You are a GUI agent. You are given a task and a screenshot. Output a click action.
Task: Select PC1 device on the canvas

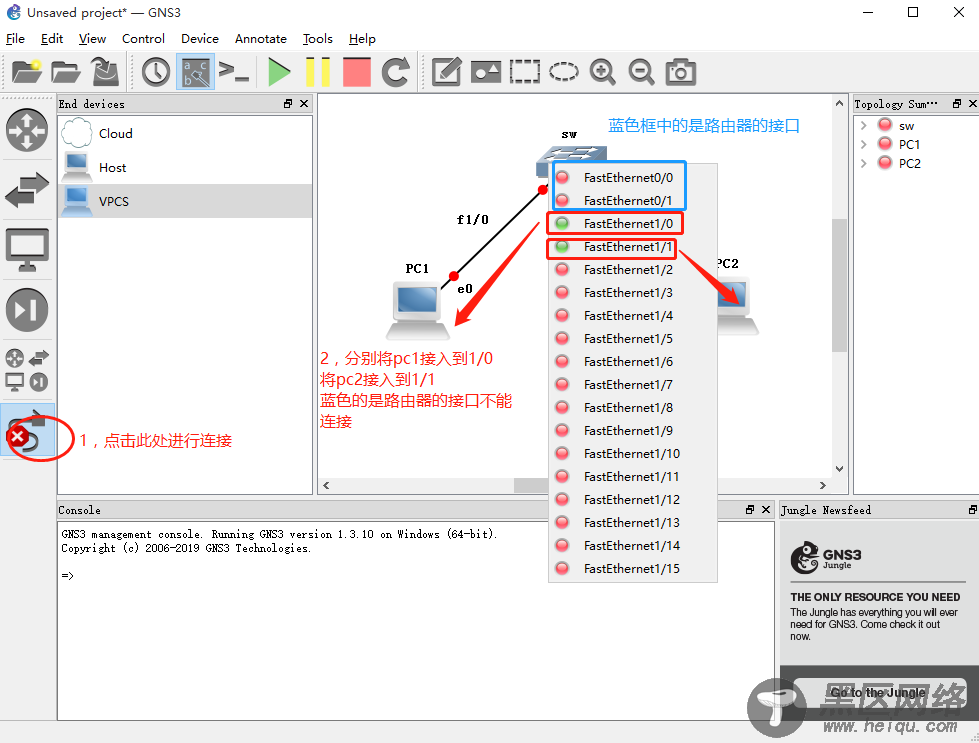point(417,310)
